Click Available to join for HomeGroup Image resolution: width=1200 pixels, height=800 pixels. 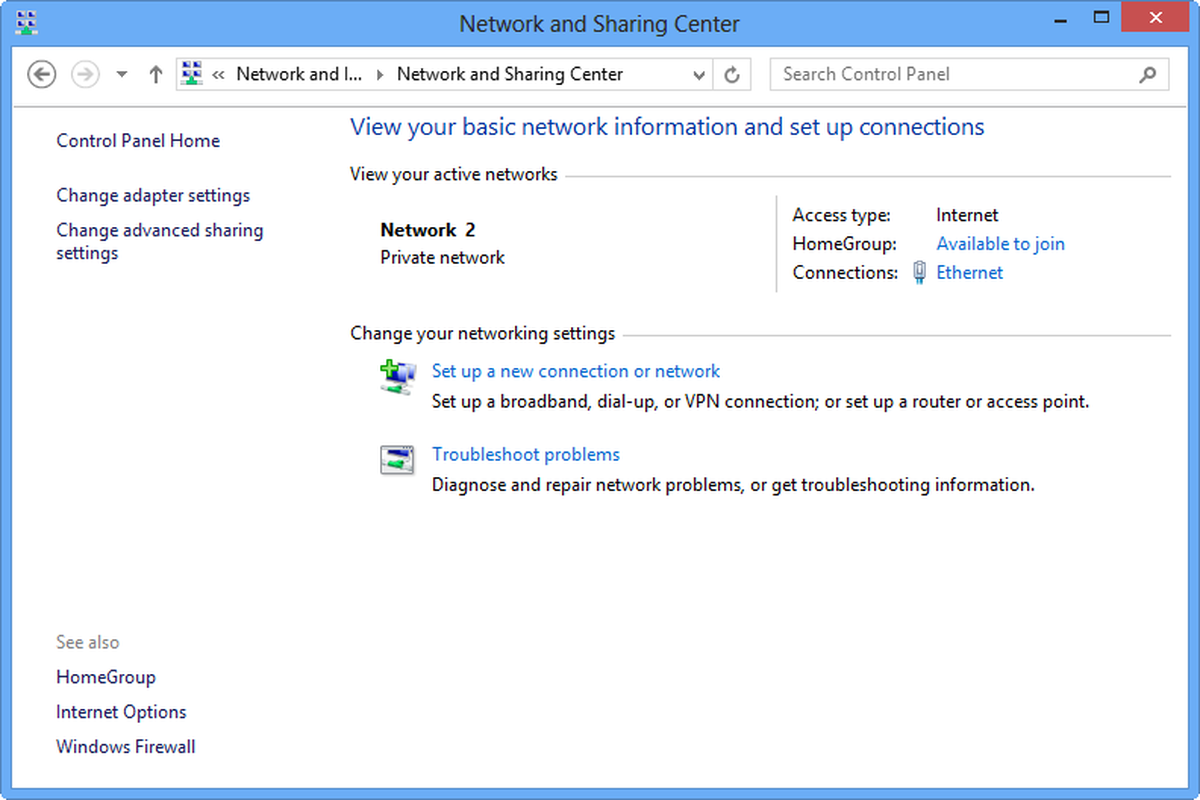1000,243
